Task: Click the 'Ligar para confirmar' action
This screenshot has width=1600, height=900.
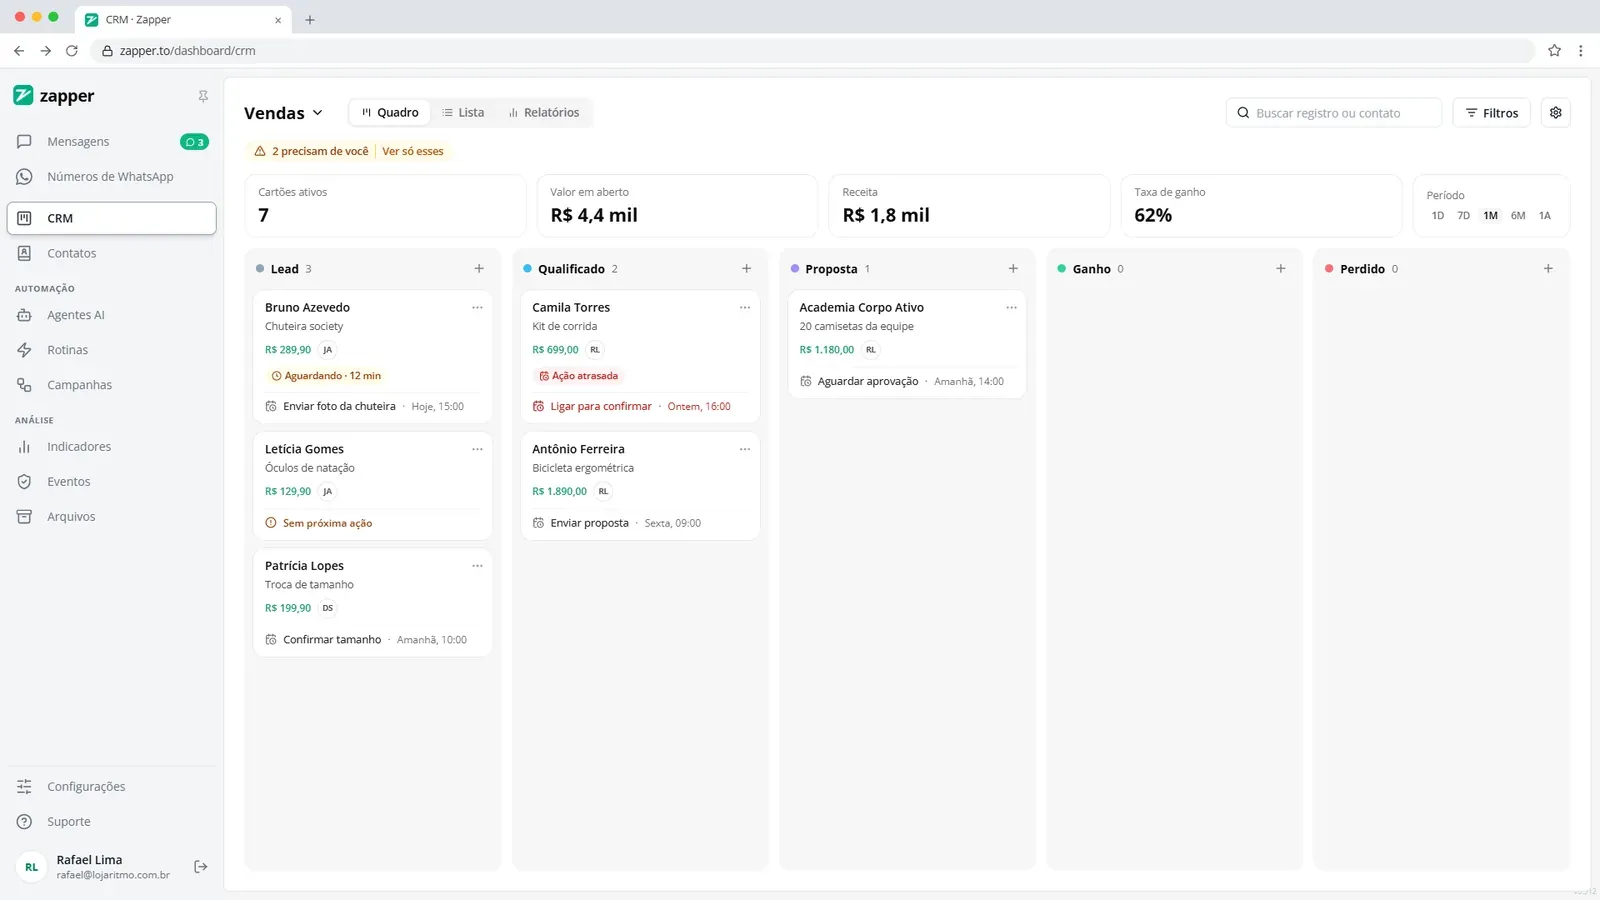Action: (600, 407)
